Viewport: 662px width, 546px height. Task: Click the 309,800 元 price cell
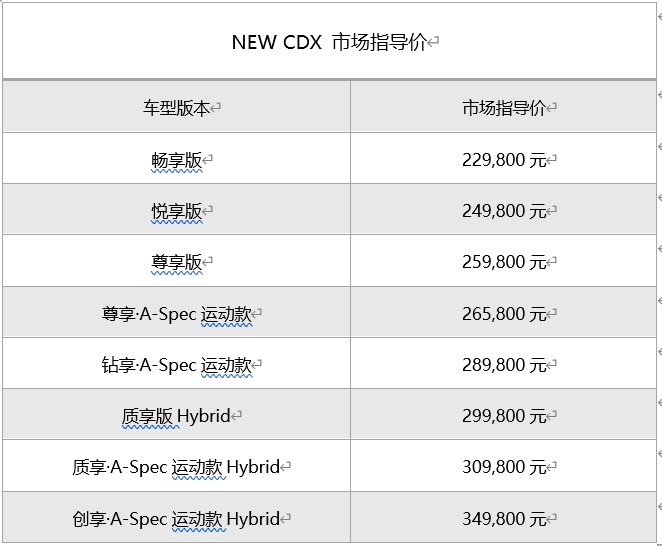click(x=503, y=466)
